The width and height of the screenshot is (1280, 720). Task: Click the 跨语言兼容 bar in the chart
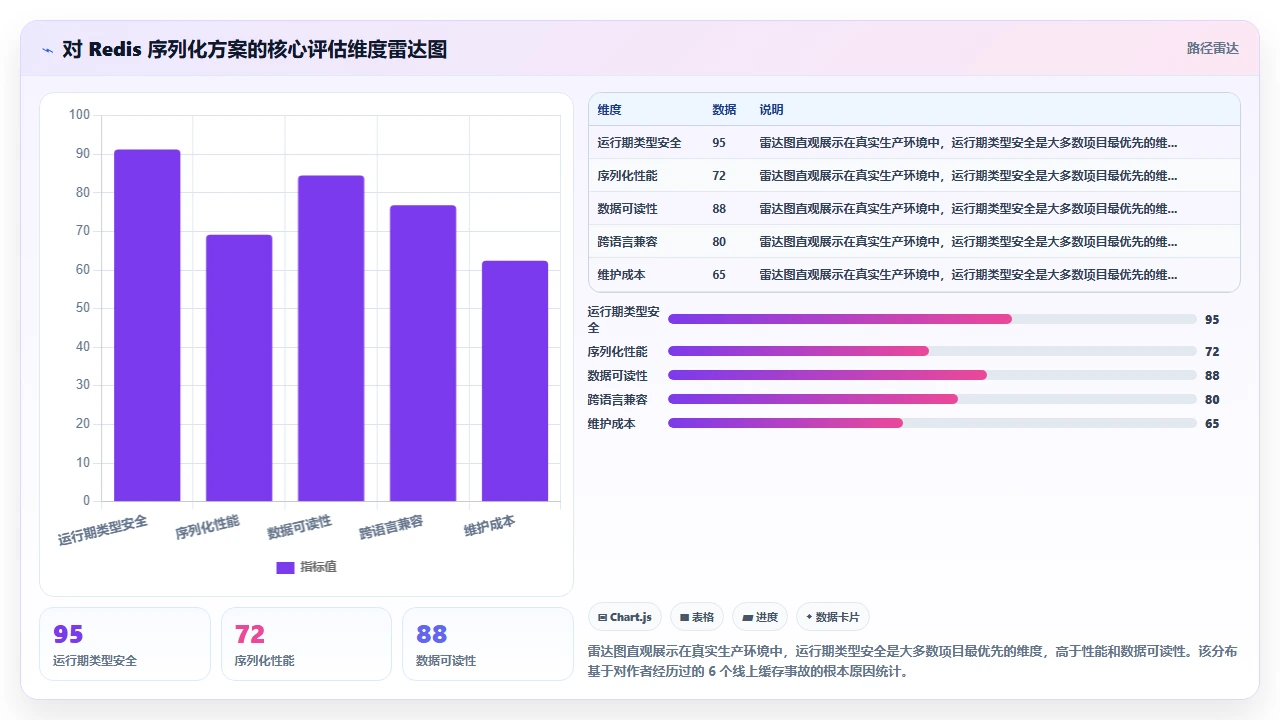pos(423,353)
